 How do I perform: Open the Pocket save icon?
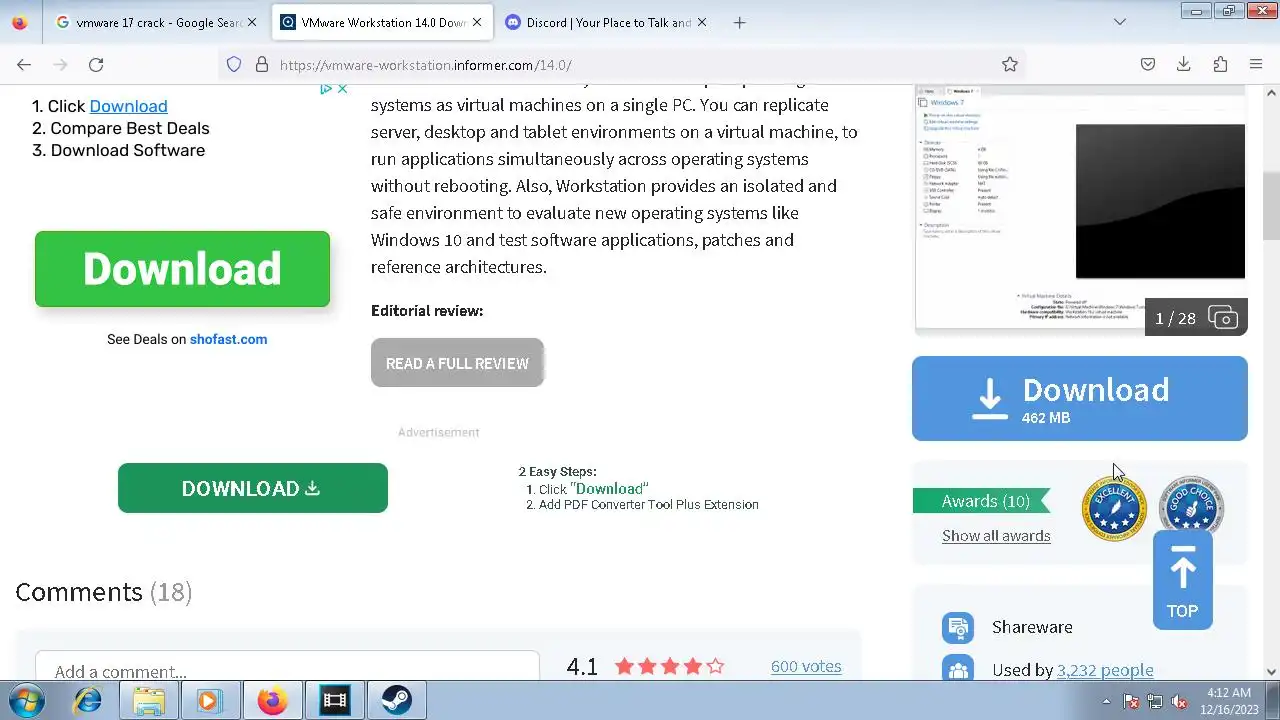pos(1148,64)
